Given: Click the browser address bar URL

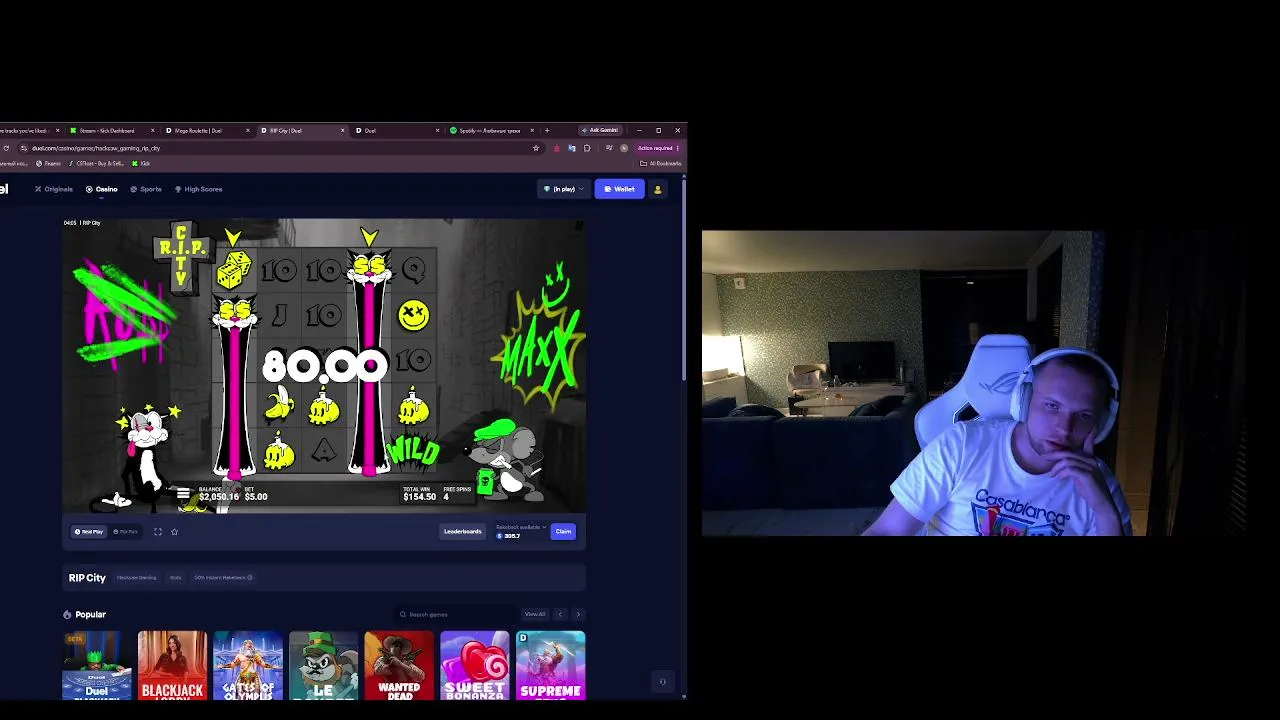Looking at the screenshot, I should tap(96, 148).
